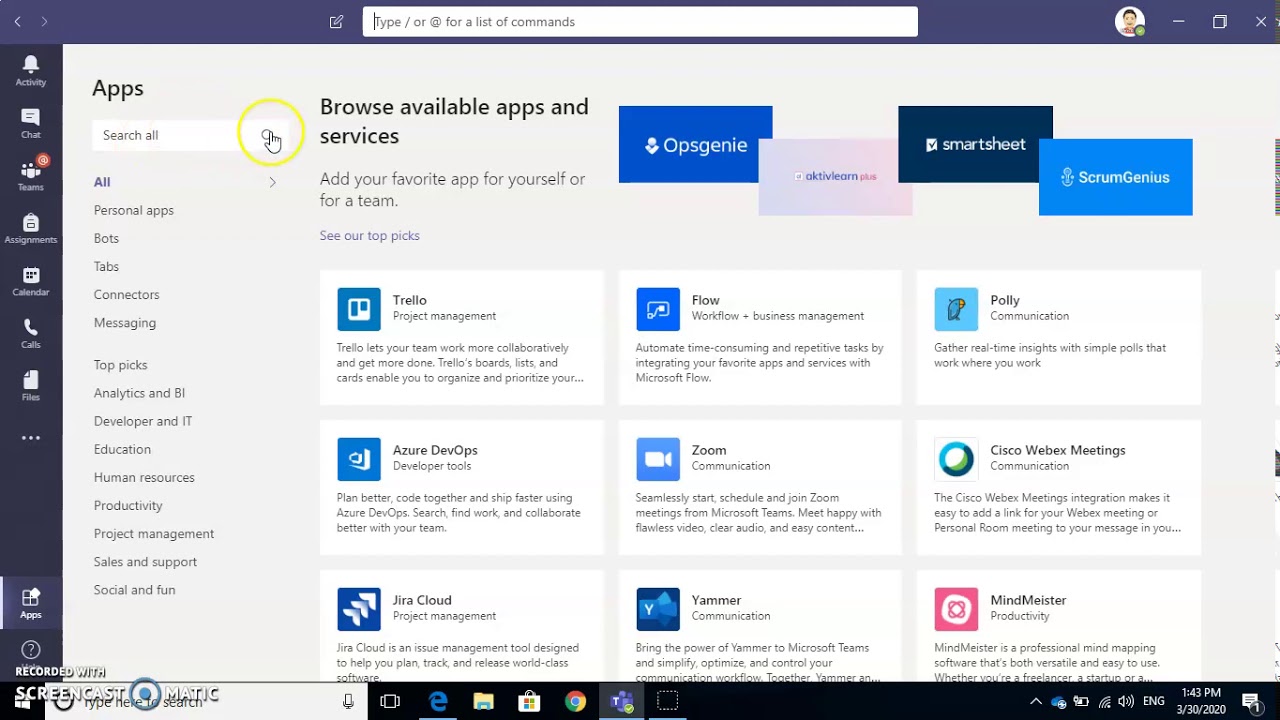The height and width of the screenshot is (720, 1280).
Task: Click the forward navigation arrow
Action: [x=44, y=21]
